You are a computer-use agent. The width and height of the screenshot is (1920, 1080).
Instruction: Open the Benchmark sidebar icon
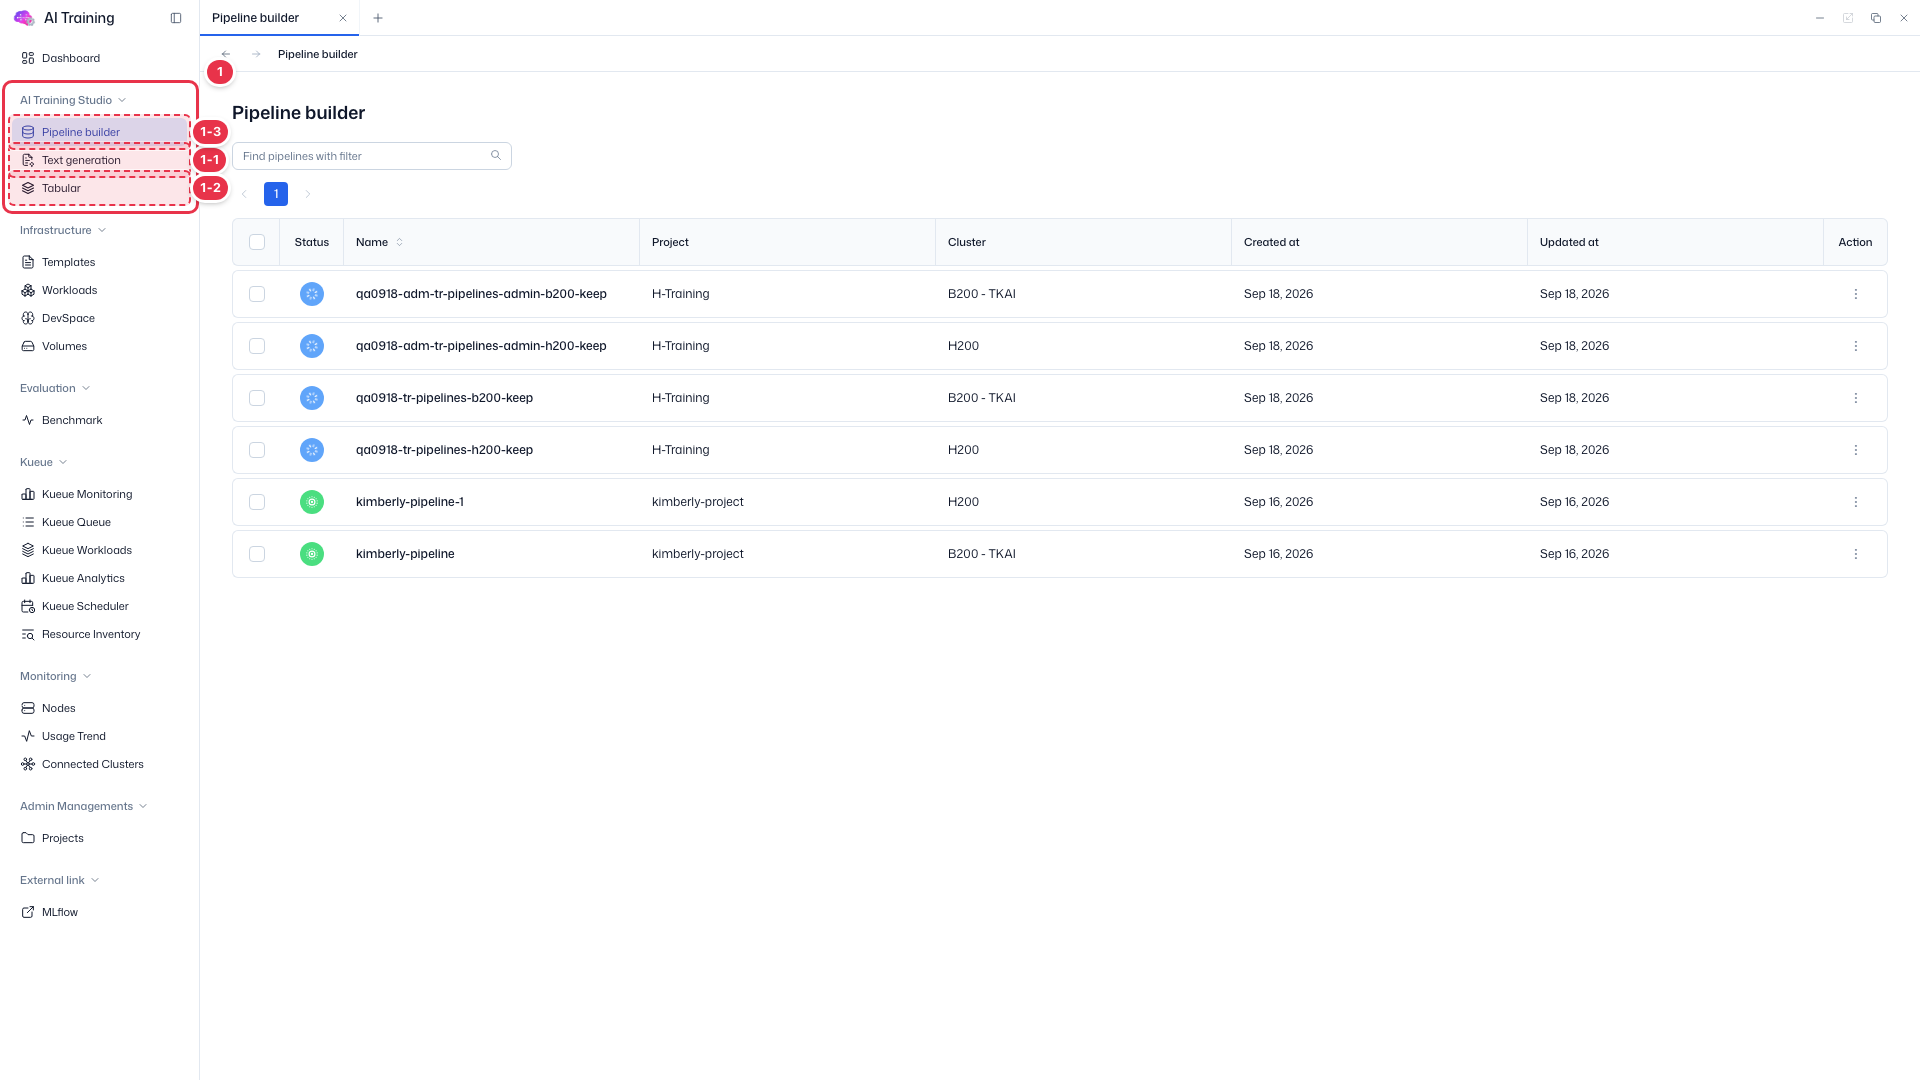coord(28,420)
